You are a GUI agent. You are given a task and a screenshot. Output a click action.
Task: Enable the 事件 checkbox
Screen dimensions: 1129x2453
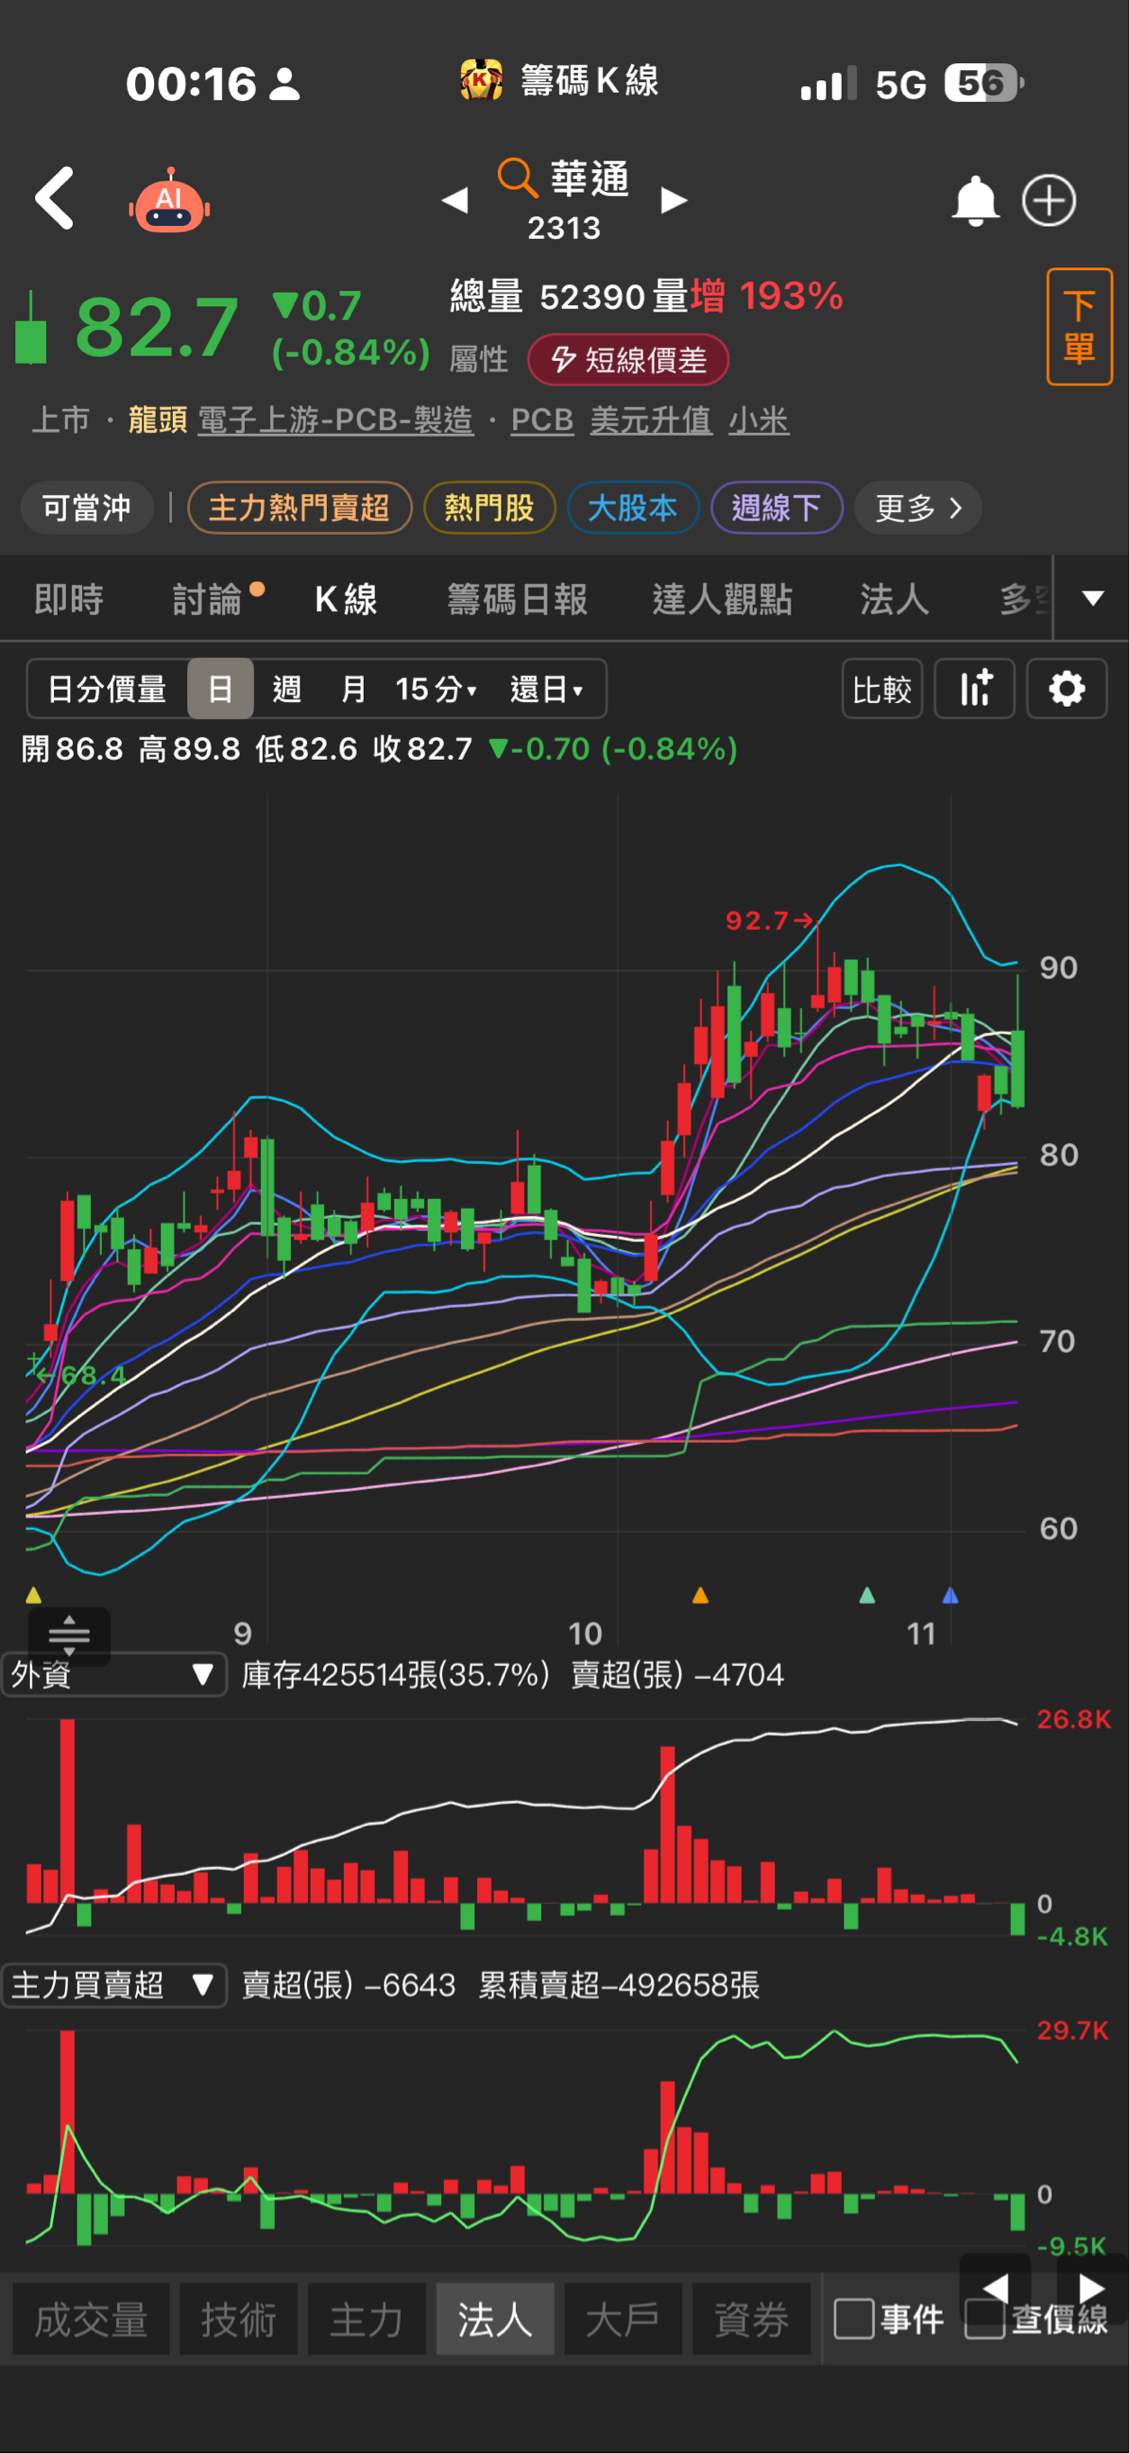853,2317
